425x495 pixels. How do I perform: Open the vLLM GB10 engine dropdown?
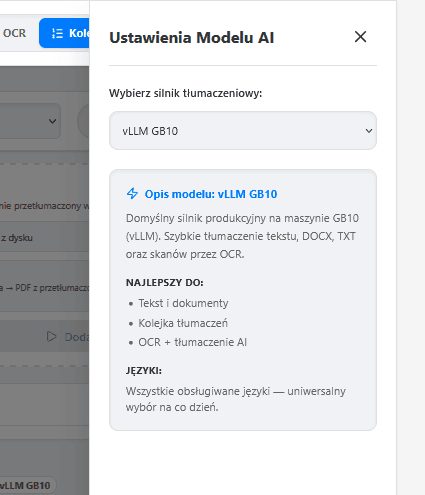click(x=243, y=131)
